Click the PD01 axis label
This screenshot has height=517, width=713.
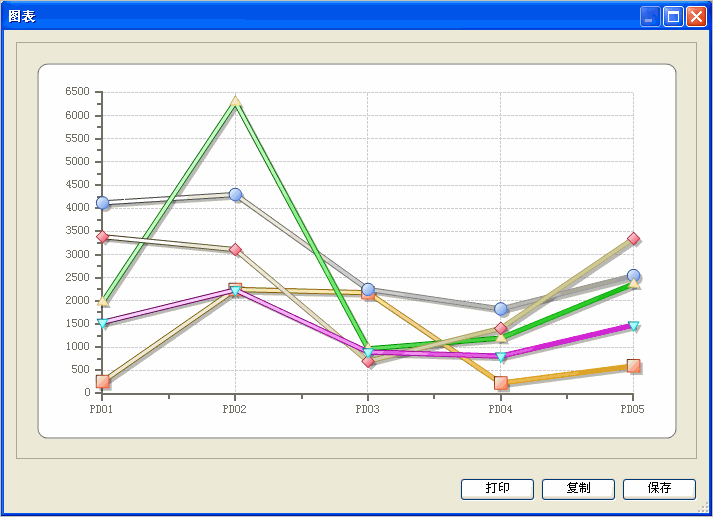[x=101, y=409]
